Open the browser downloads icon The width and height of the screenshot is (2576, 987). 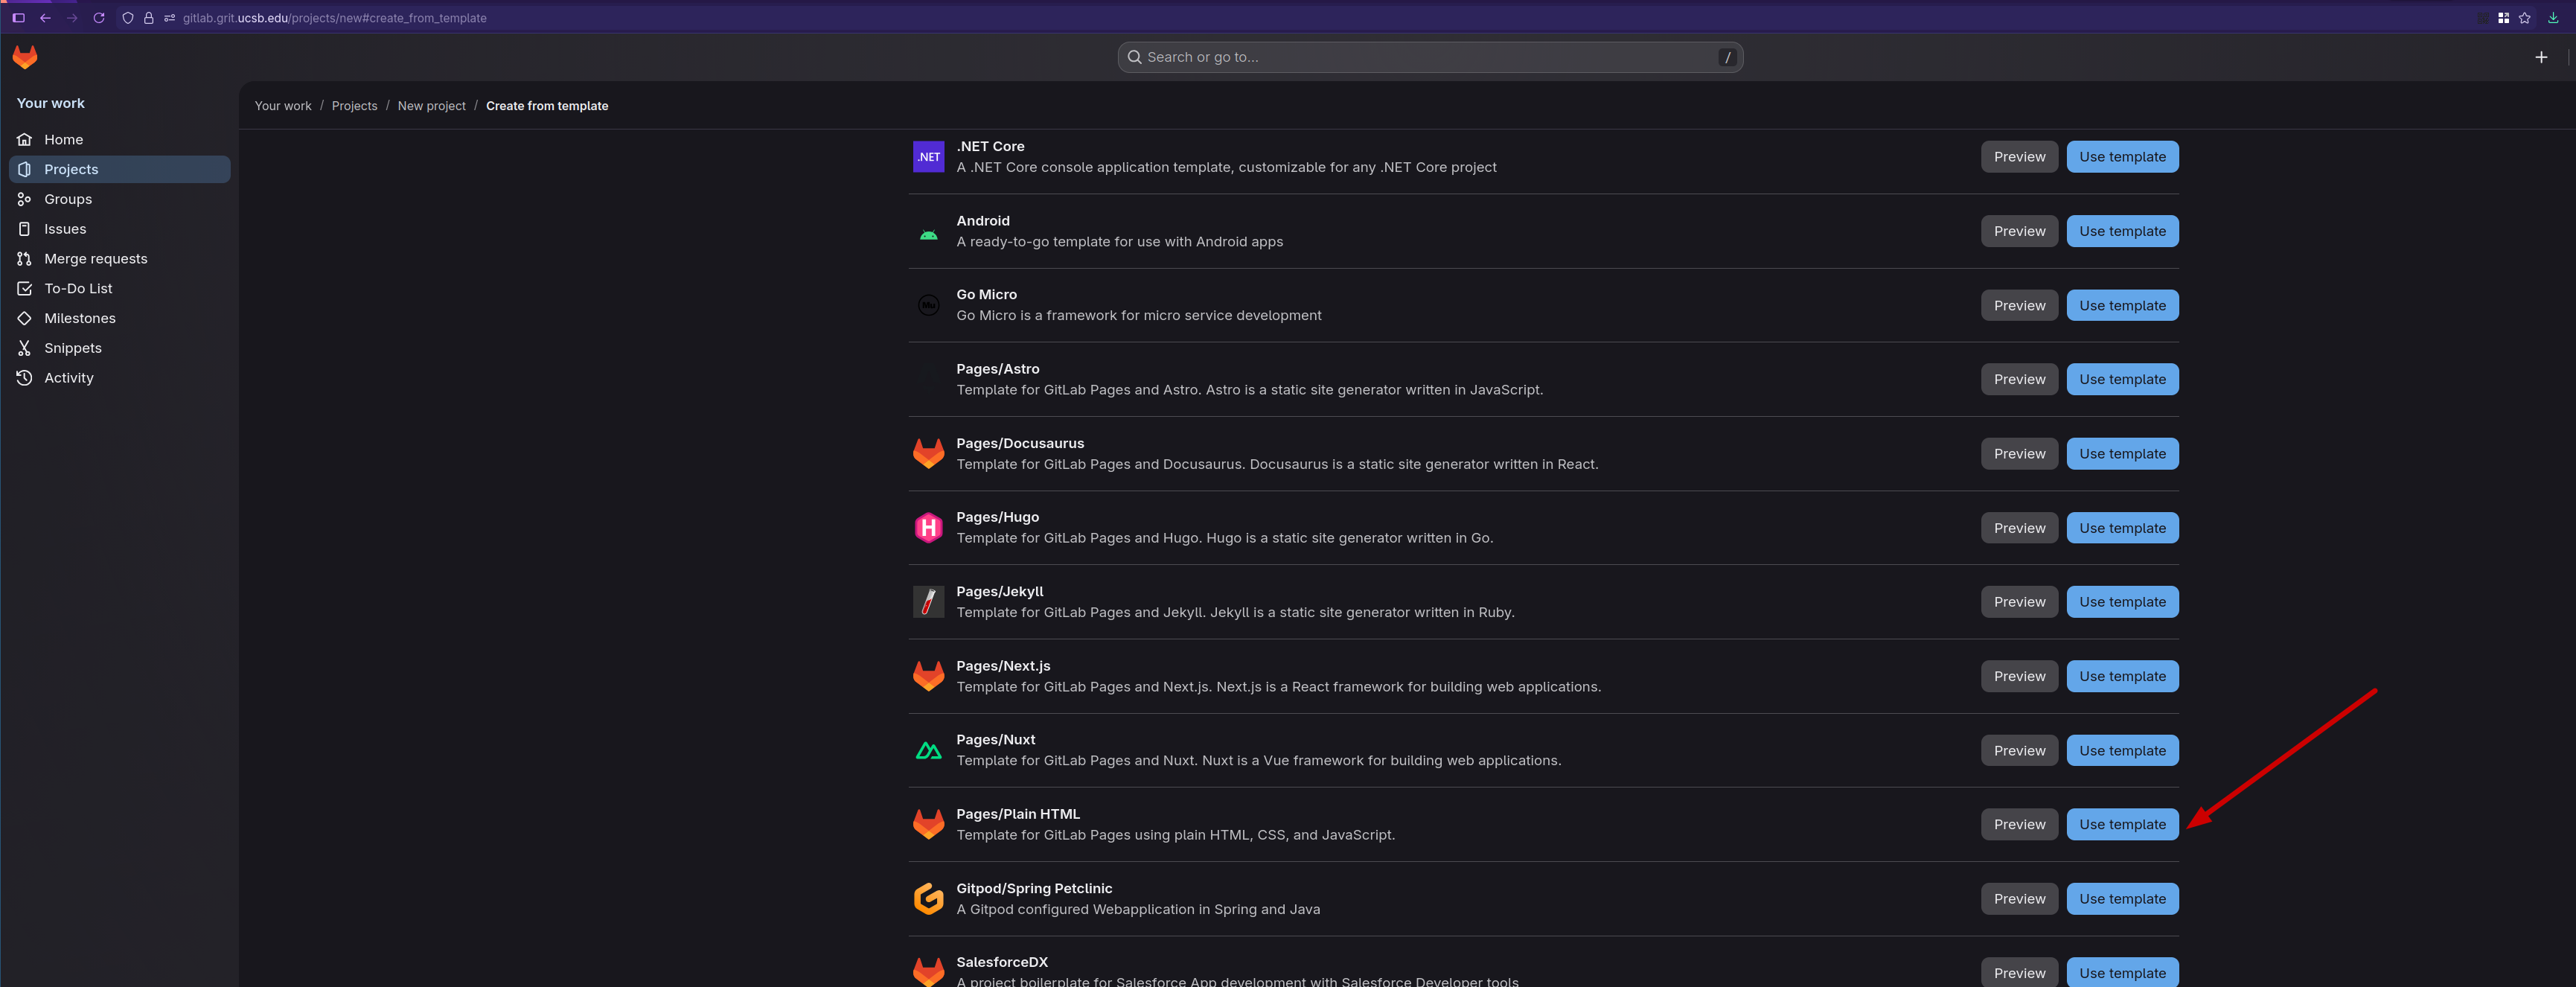pyautogui.click(x=2552, y=18)
